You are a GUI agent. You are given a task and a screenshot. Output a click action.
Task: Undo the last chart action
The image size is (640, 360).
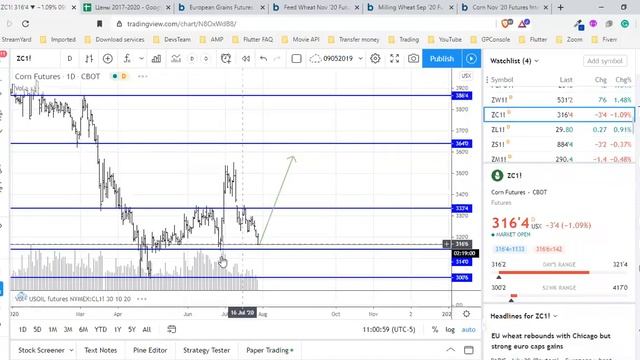coord(263,59)
